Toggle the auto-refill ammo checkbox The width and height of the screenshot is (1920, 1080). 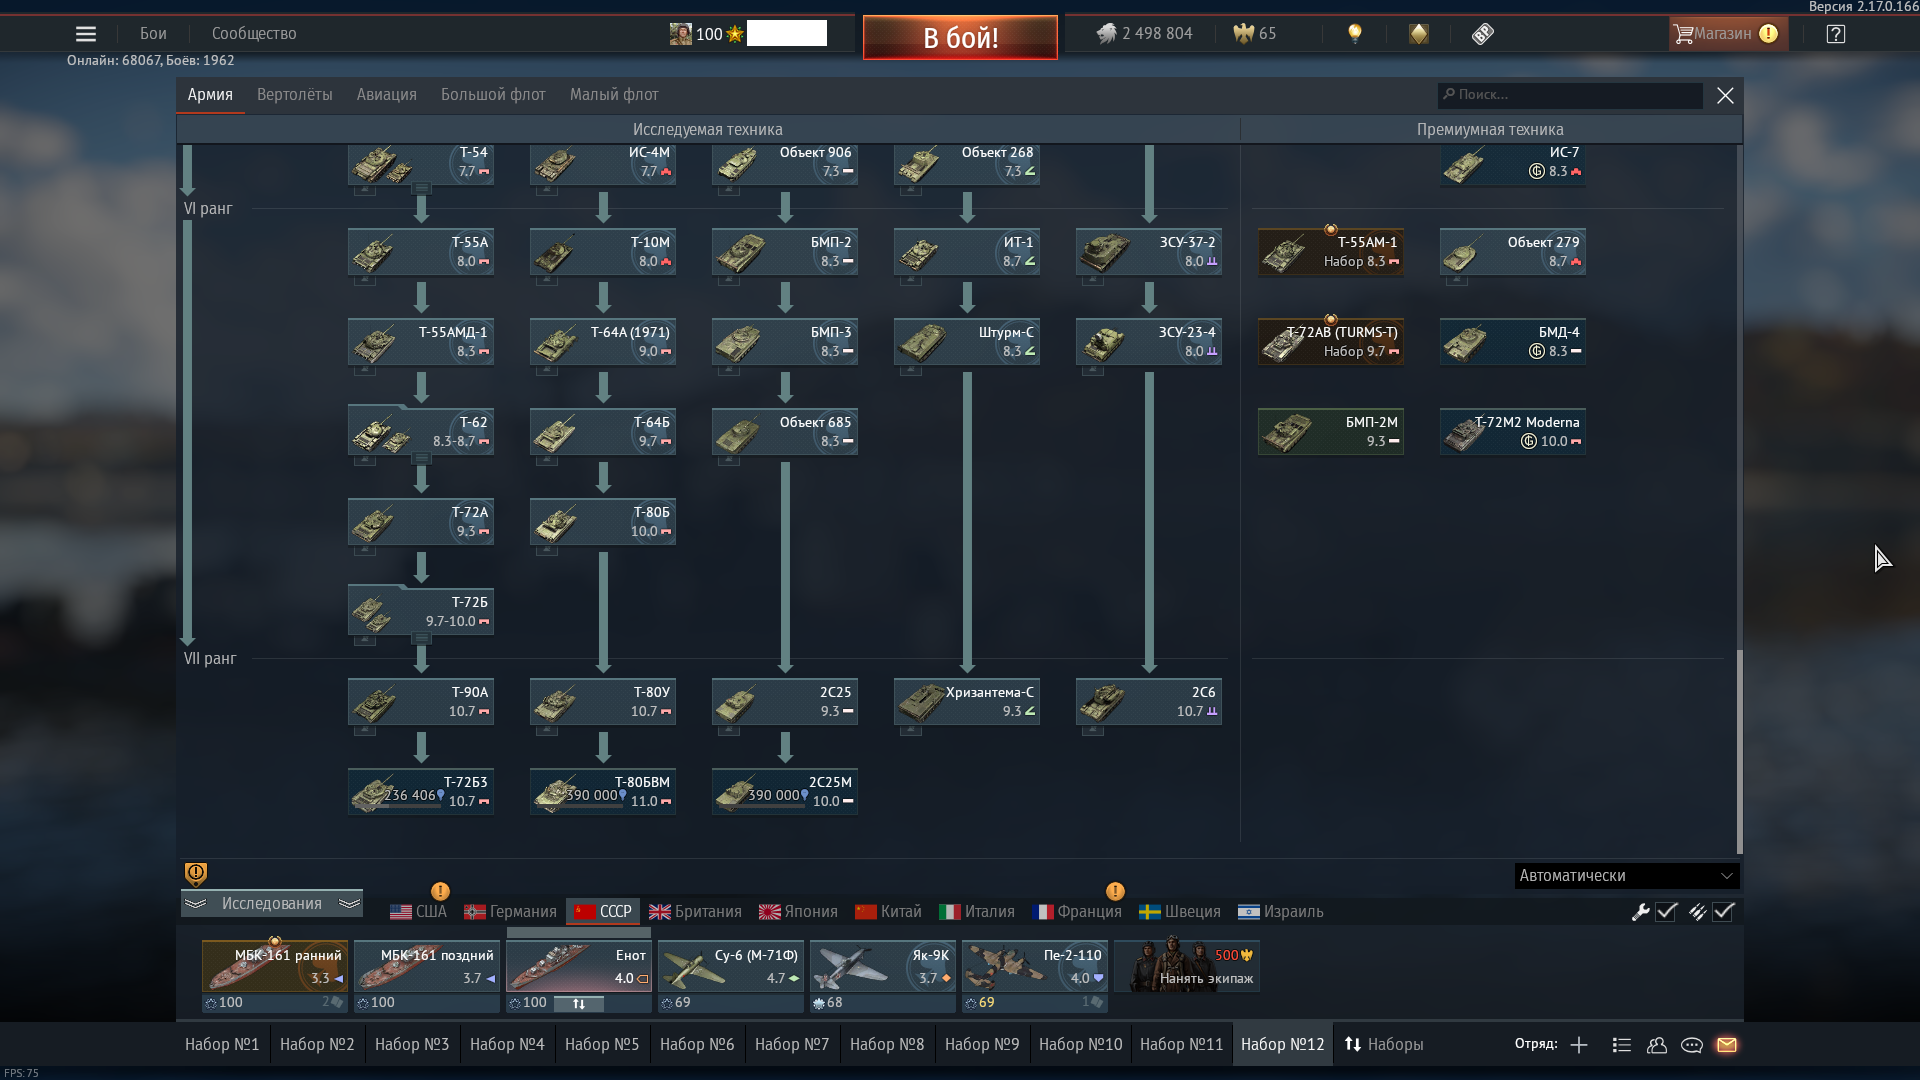(x=1723, y=912)
